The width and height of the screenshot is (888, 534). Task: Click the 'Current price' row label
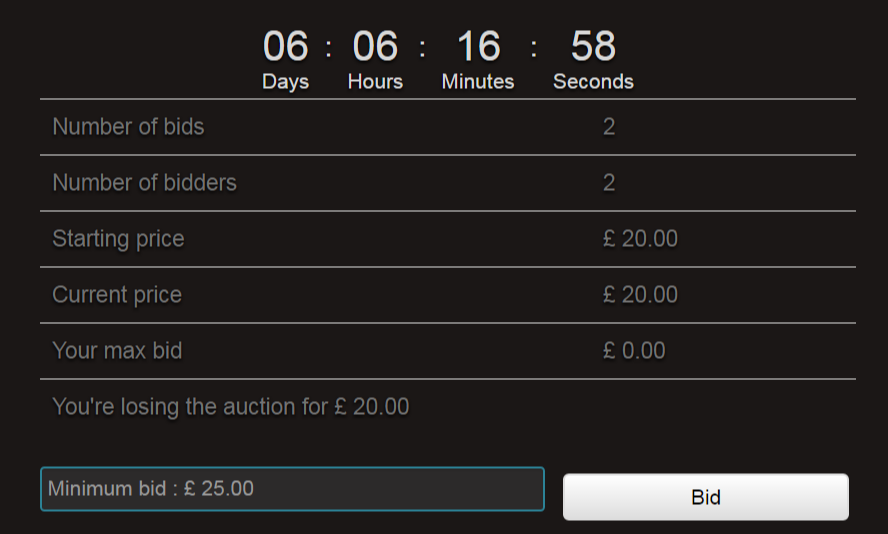[x=117, y=295]
